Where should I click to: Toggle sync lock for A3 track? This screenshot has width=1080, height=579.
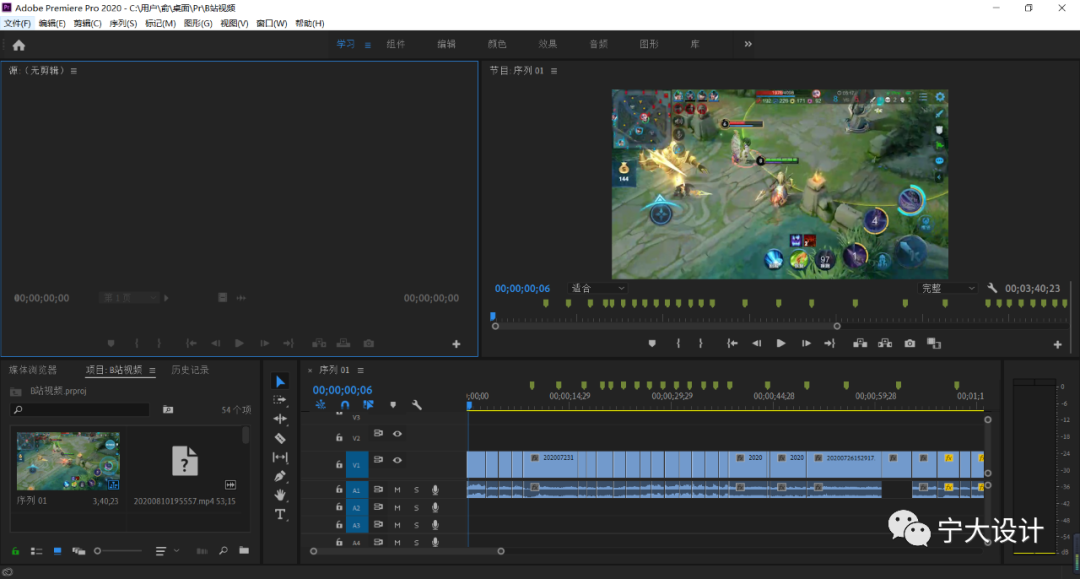(378, 525)
